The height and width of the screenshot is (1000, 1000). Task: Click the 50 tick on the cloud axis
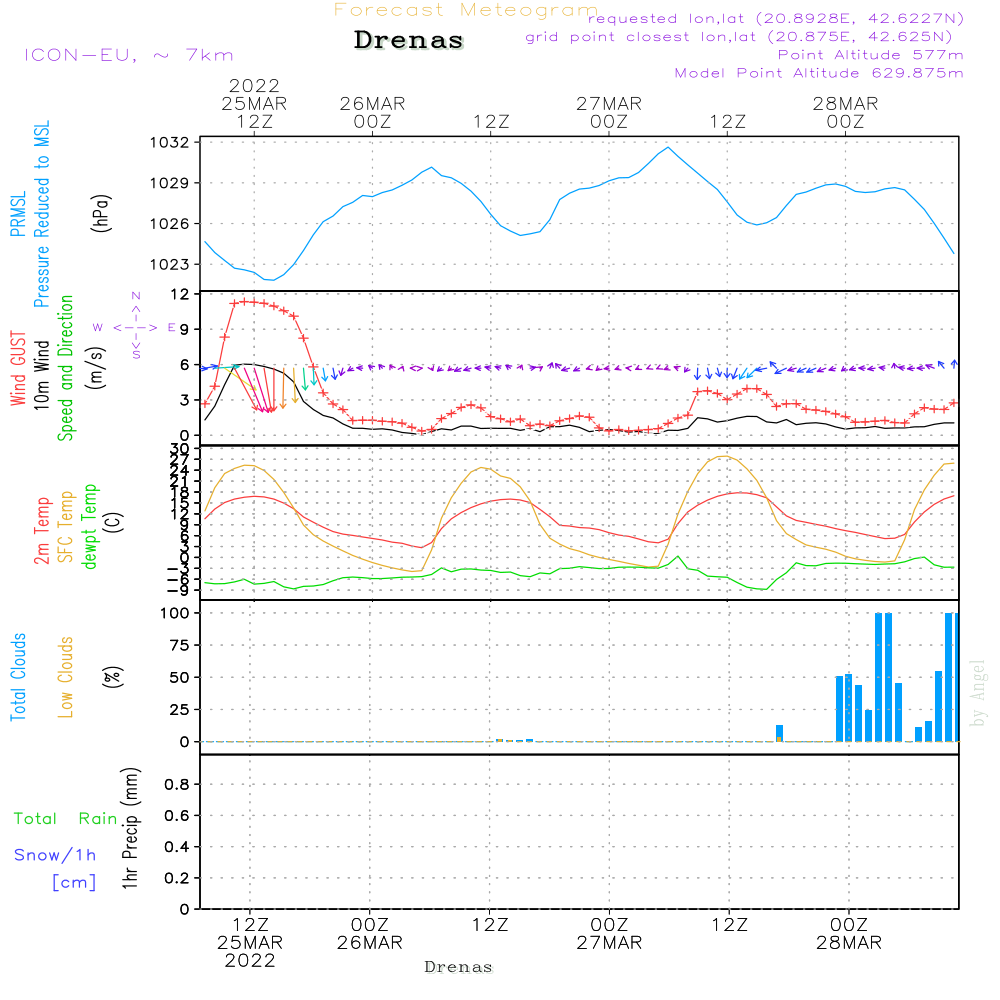180,677
